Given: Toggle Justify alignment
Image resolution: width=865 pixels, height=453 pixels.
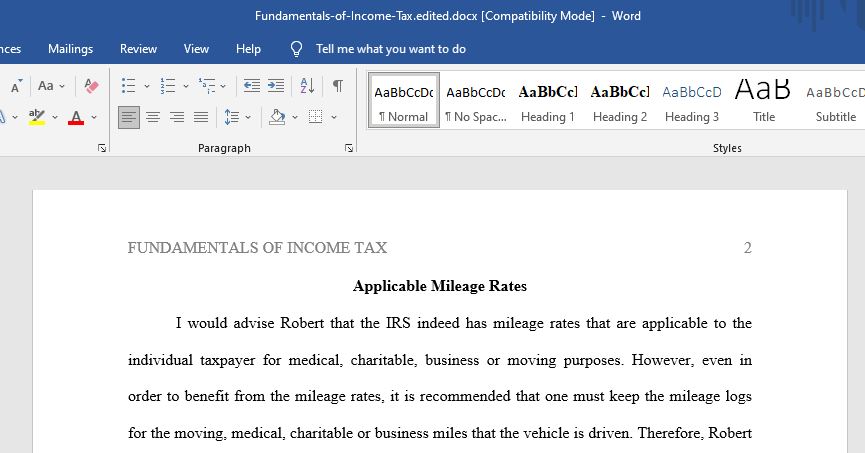Looking at the screenshot, I should coord(201,117).
